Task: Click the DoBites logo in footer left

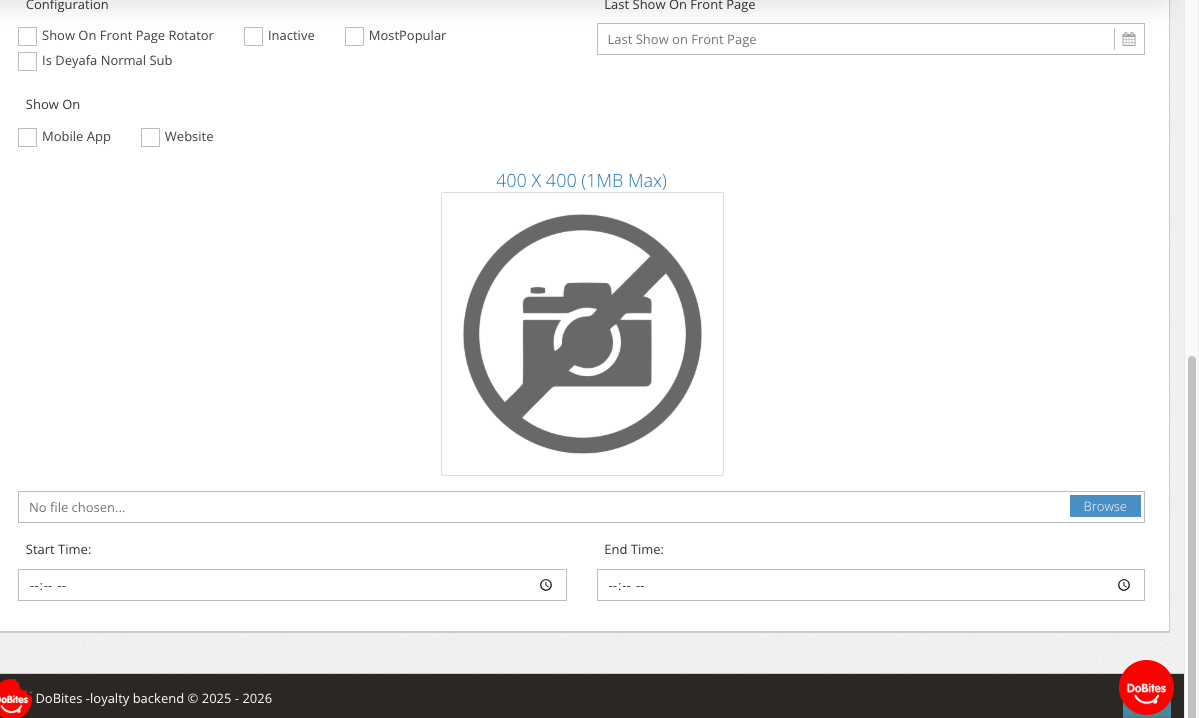Action: (x=14, y=698)
